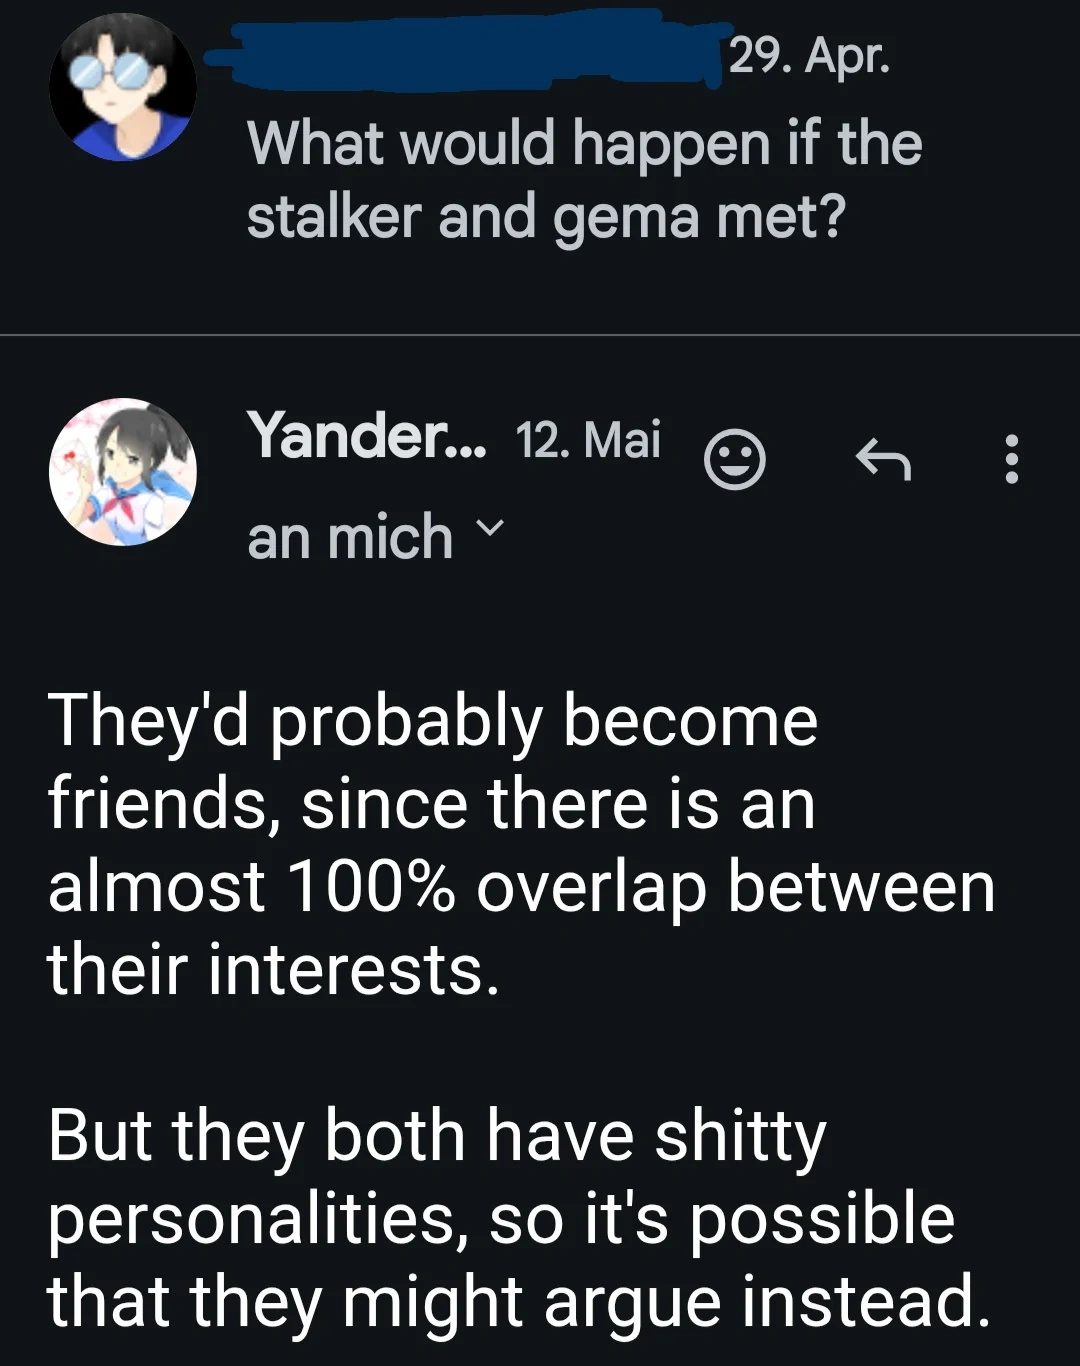
Task: Tap the glasses-wearing asker avatar
Action: [x=123, y=87]
